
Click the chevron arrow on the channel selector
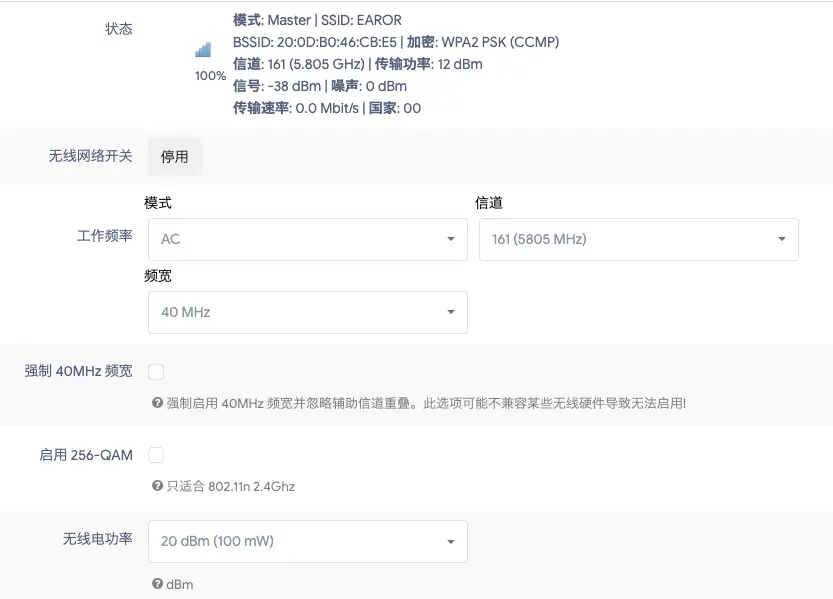[781, 239]
